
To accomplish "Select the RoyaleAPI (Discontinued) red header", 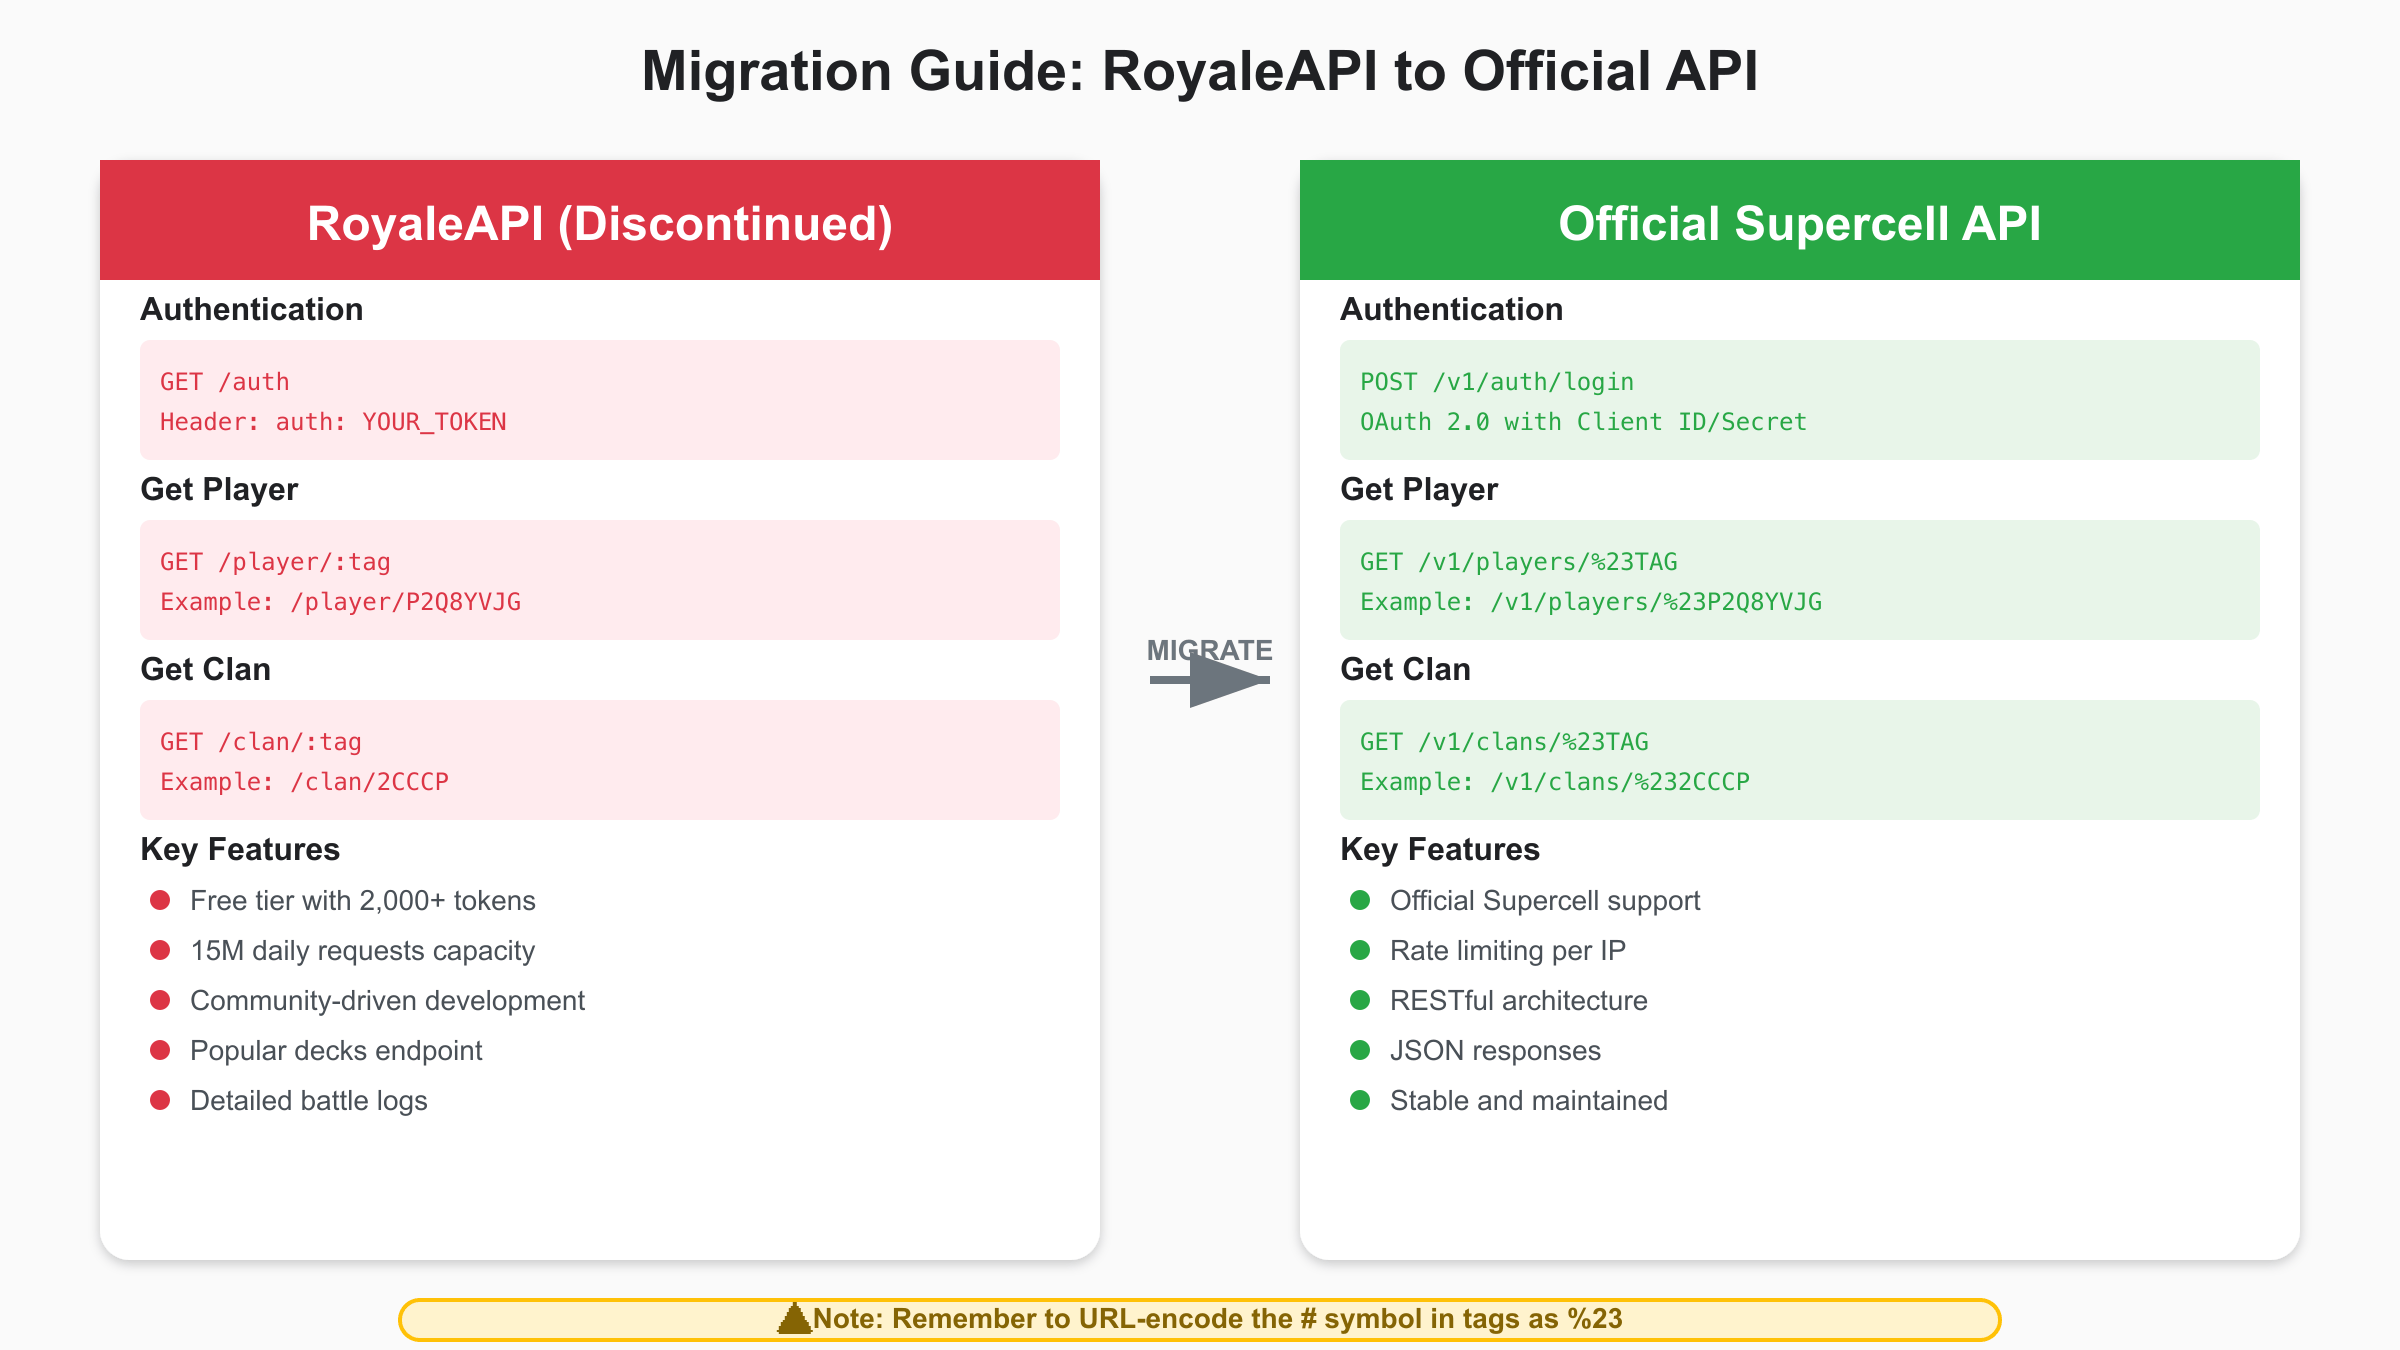I will tap(600, 220).
